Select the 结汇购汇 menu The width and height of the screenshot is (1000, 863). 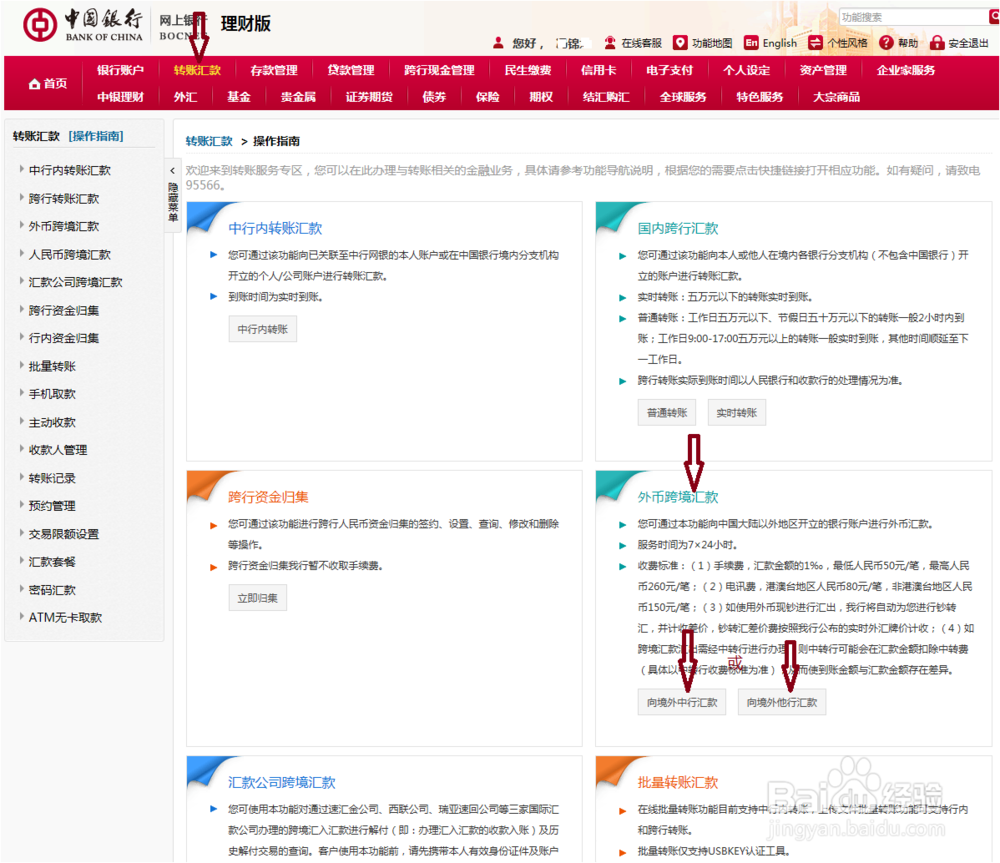tap(606, 97)
